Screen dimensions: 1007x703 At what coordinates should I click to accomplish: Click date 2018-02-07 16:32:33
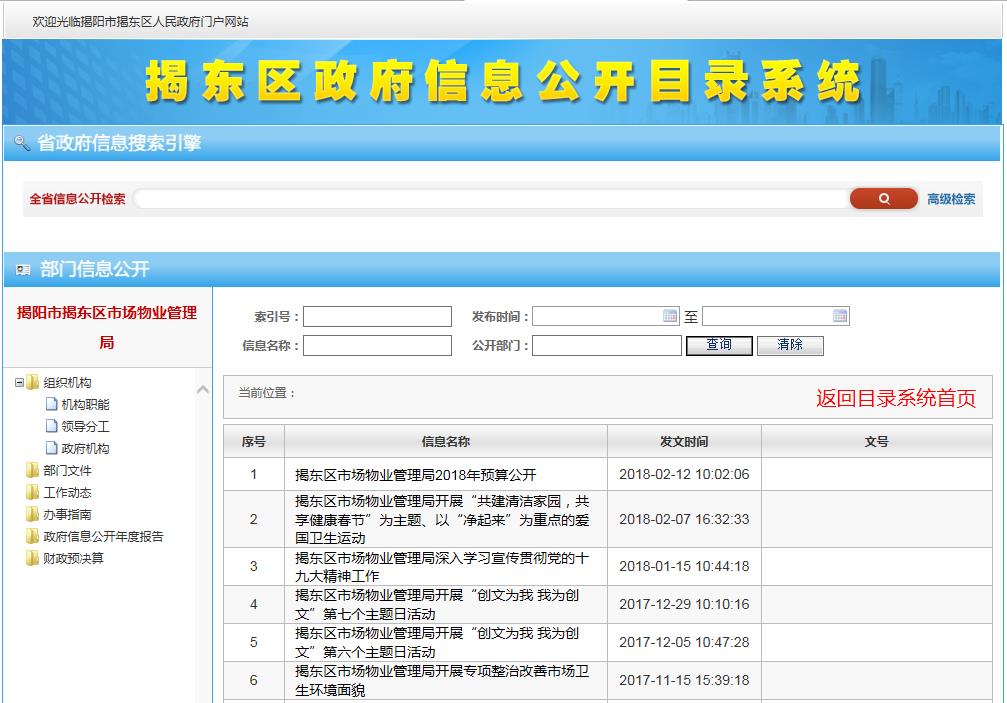684,519
